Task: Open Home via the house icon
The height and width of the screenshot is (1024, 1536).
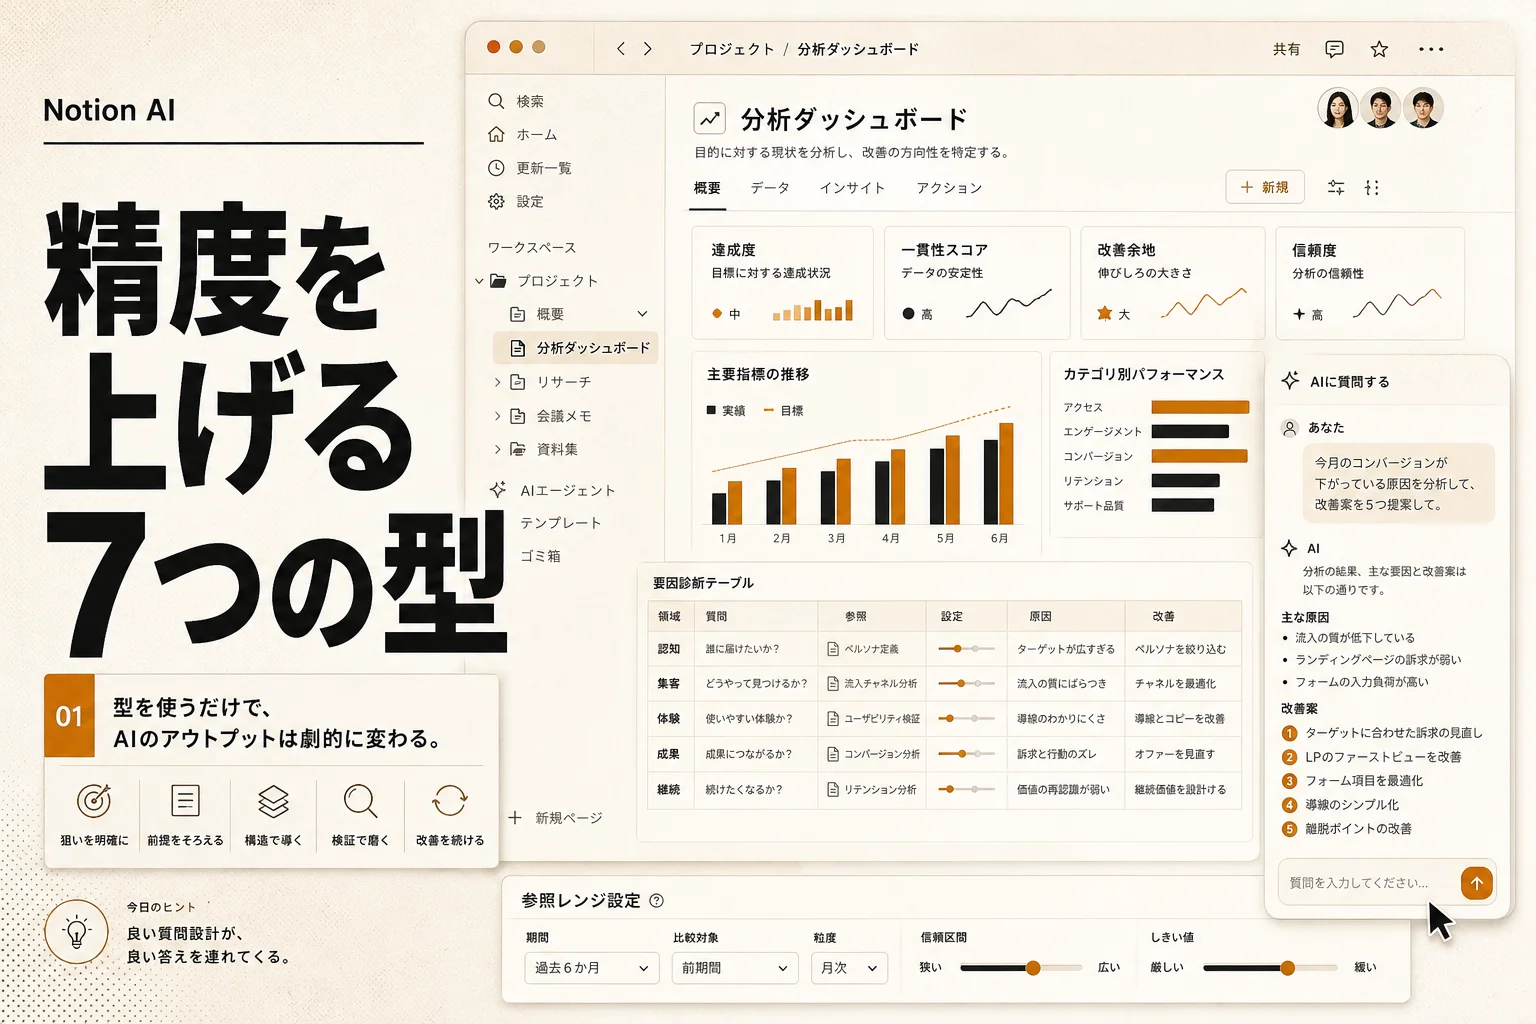Action: pyautogui.click(x=496, y=134)
